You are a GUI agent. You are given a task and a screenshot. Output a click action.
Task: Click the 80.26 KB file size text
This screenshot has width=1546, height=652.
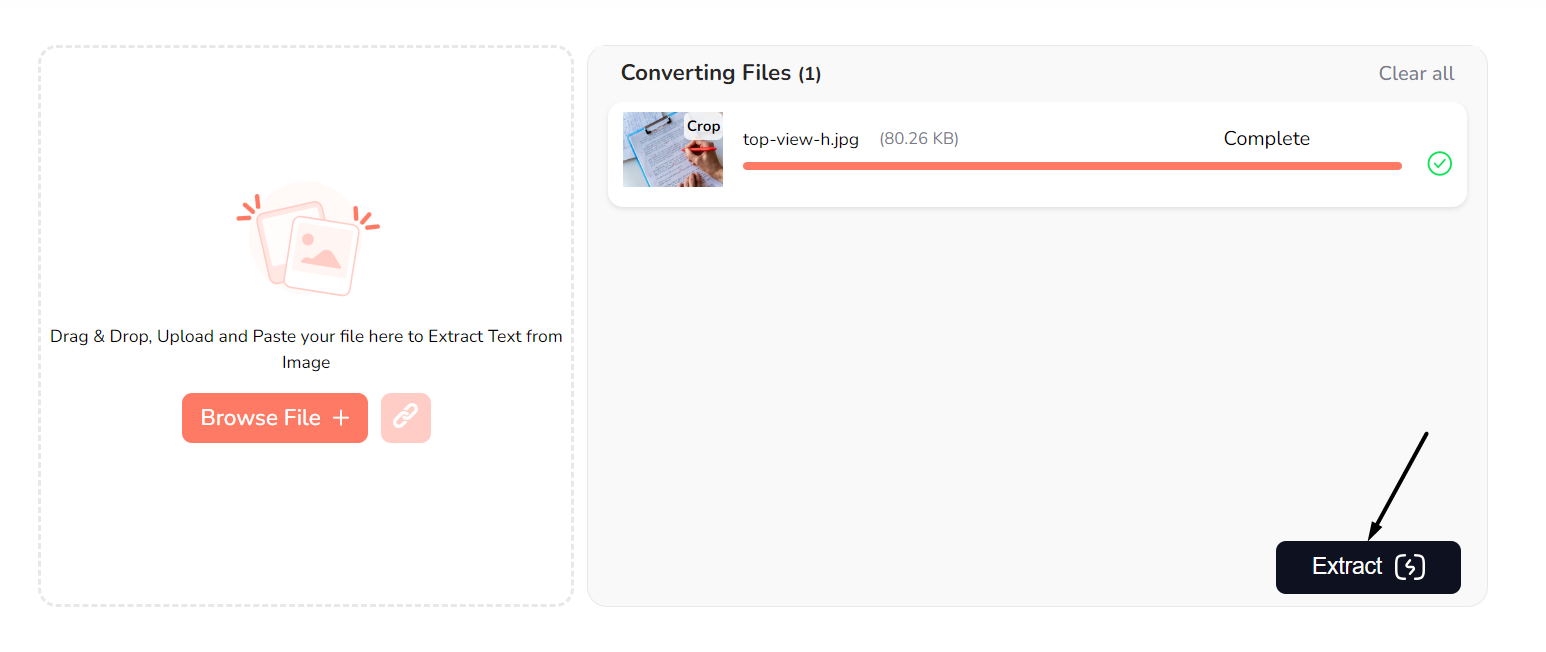pyautogui.click(x=919, y=139)
